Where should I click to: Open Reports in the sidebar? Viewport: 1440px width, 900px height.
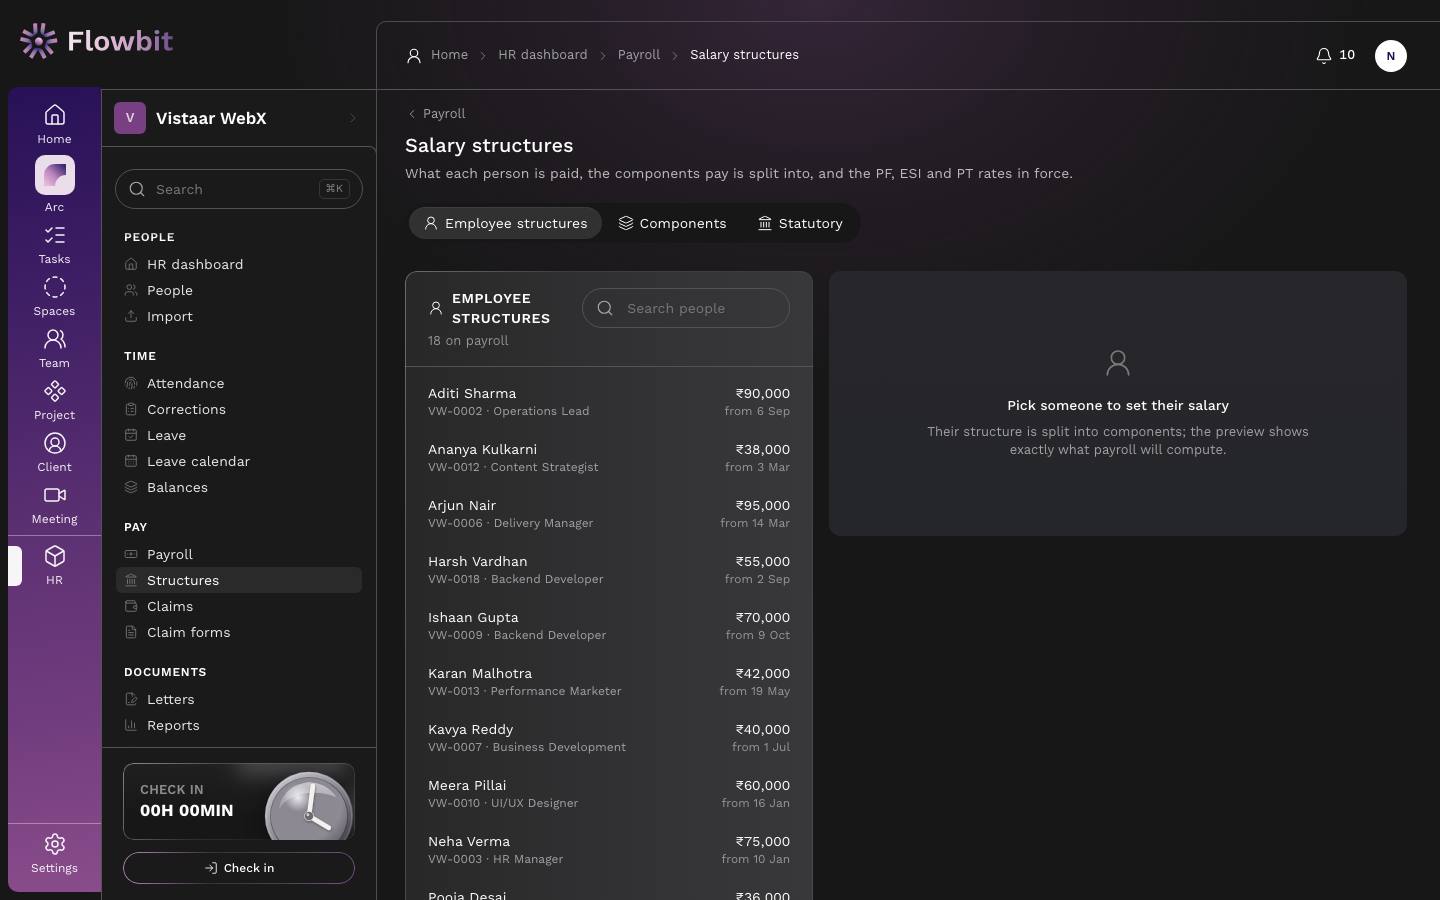coord(239,725)
